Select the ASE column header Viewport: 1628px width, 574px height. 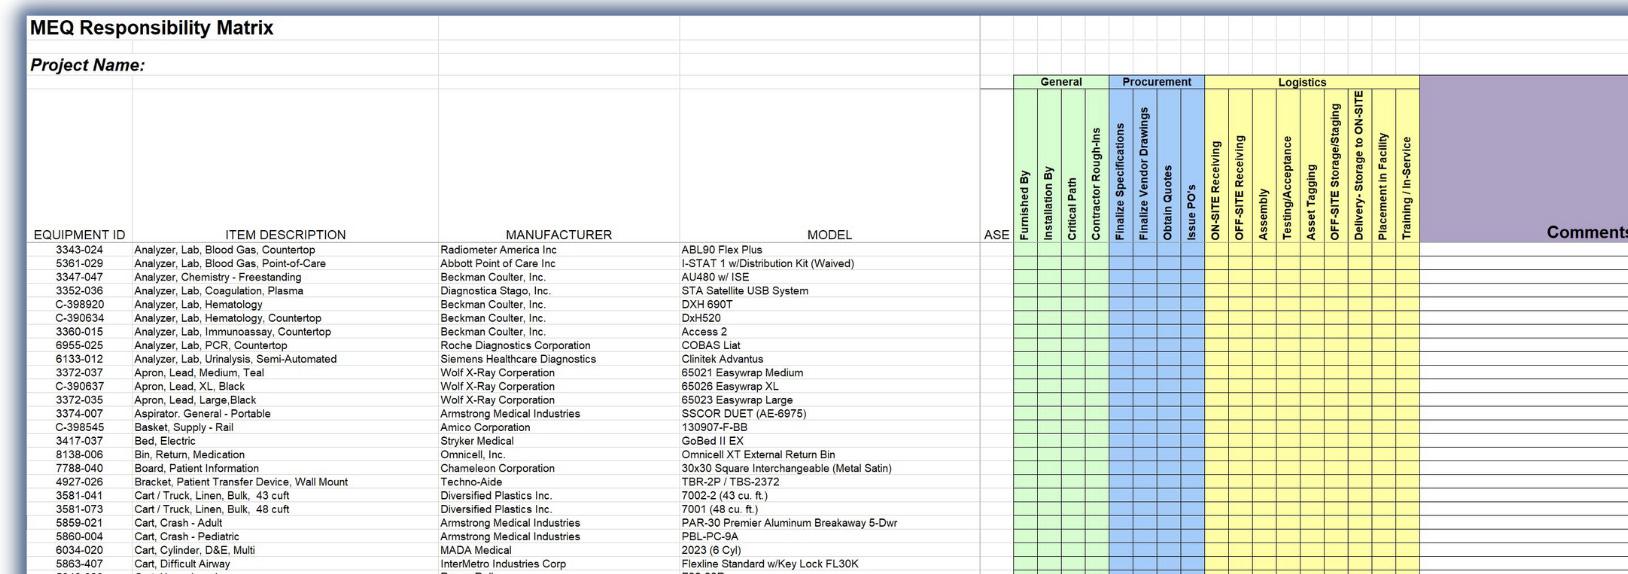996,235
